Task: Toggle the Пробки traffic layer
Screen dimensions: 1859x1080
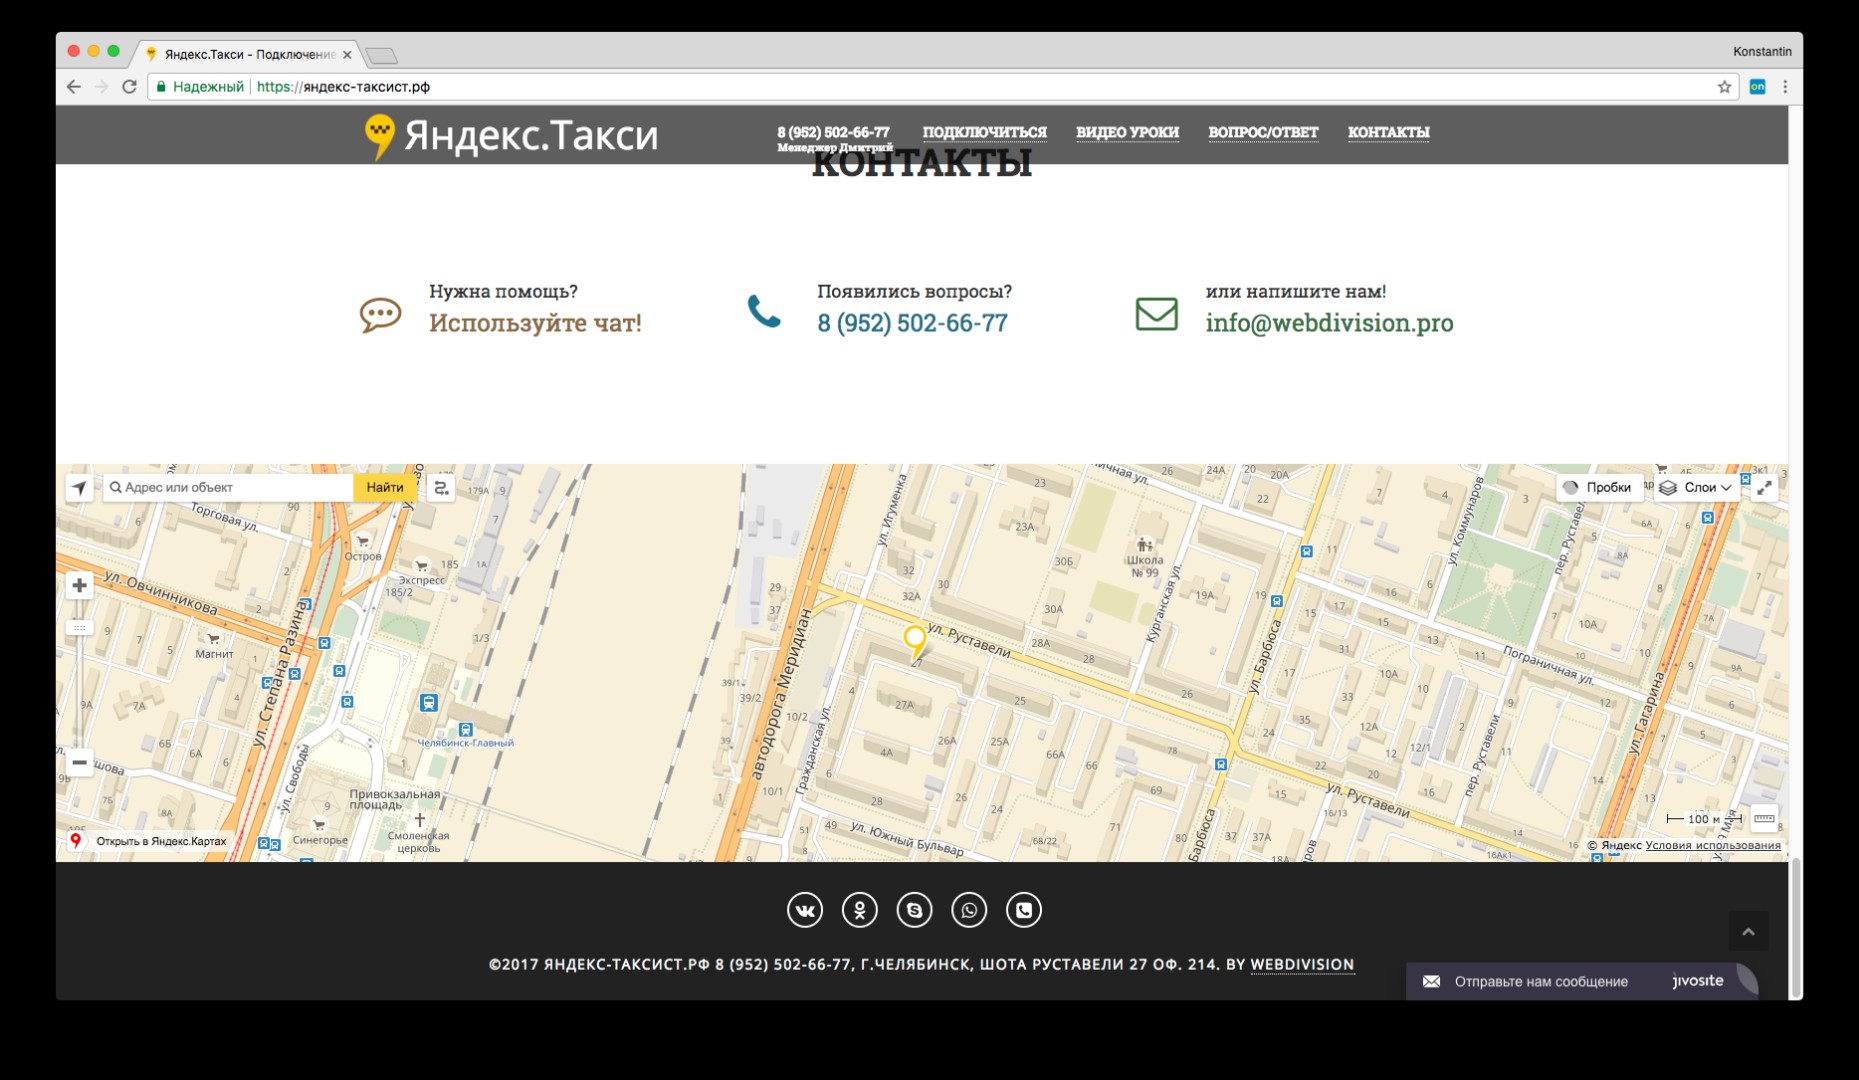Action: (x=1598, y=488)
